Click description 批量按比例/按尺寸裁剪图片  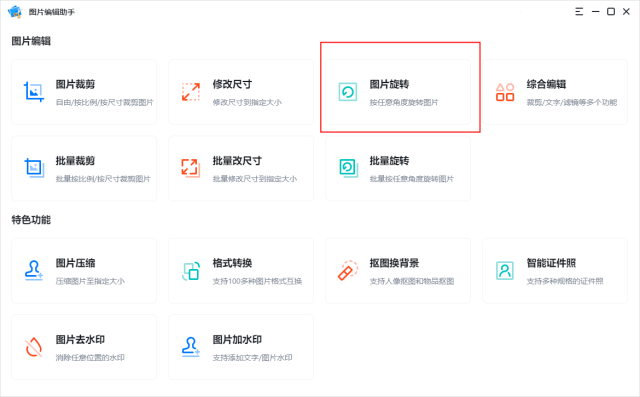pyautogui.click(x=103, y=179)
